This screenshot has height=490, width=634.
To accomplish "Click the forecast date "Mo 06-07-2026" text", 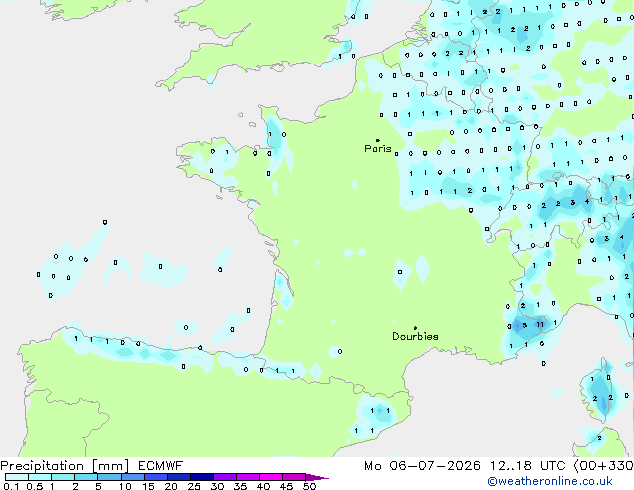I will point(422,466).
